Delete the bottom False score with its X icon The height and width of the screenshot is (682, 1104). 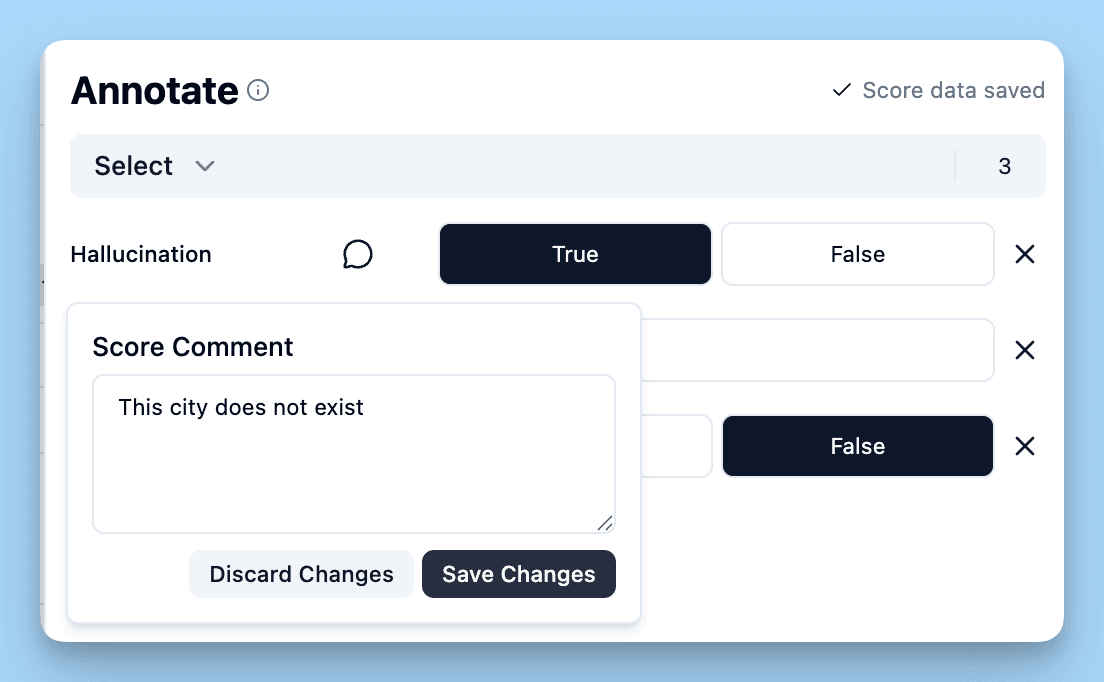pos(1024,446)
